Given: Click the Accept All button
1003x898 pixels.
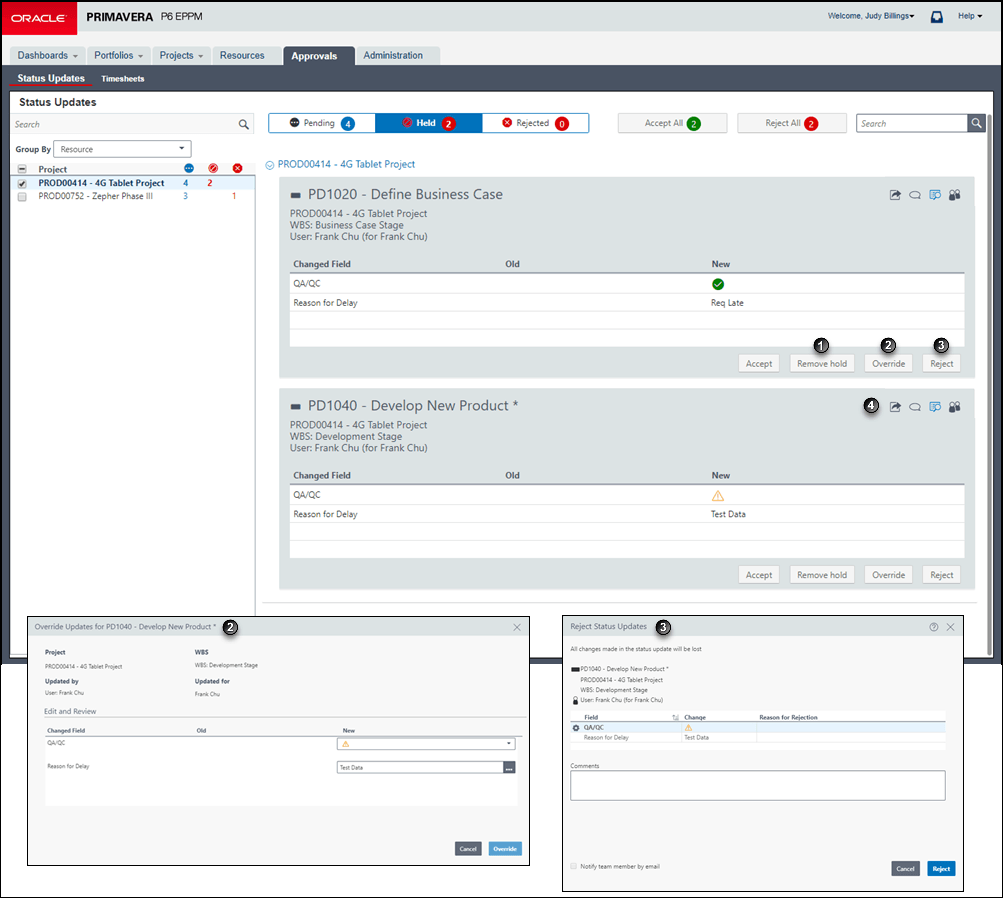Looking at the screenshot, I should pos(672,123).
